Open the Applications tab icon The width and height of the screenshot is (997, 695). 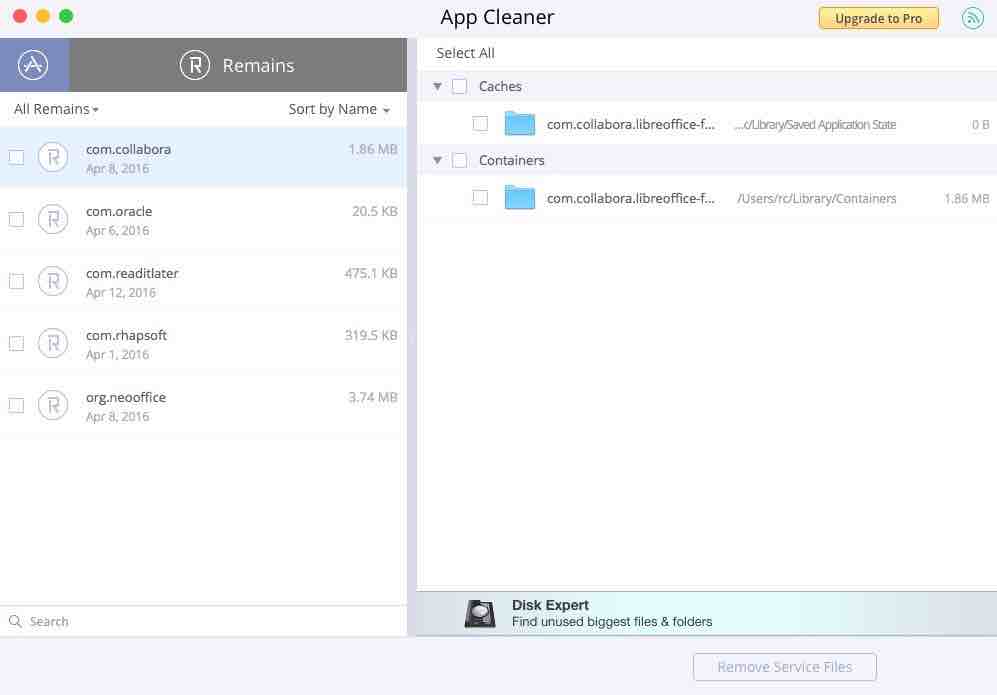pos(33,65)
